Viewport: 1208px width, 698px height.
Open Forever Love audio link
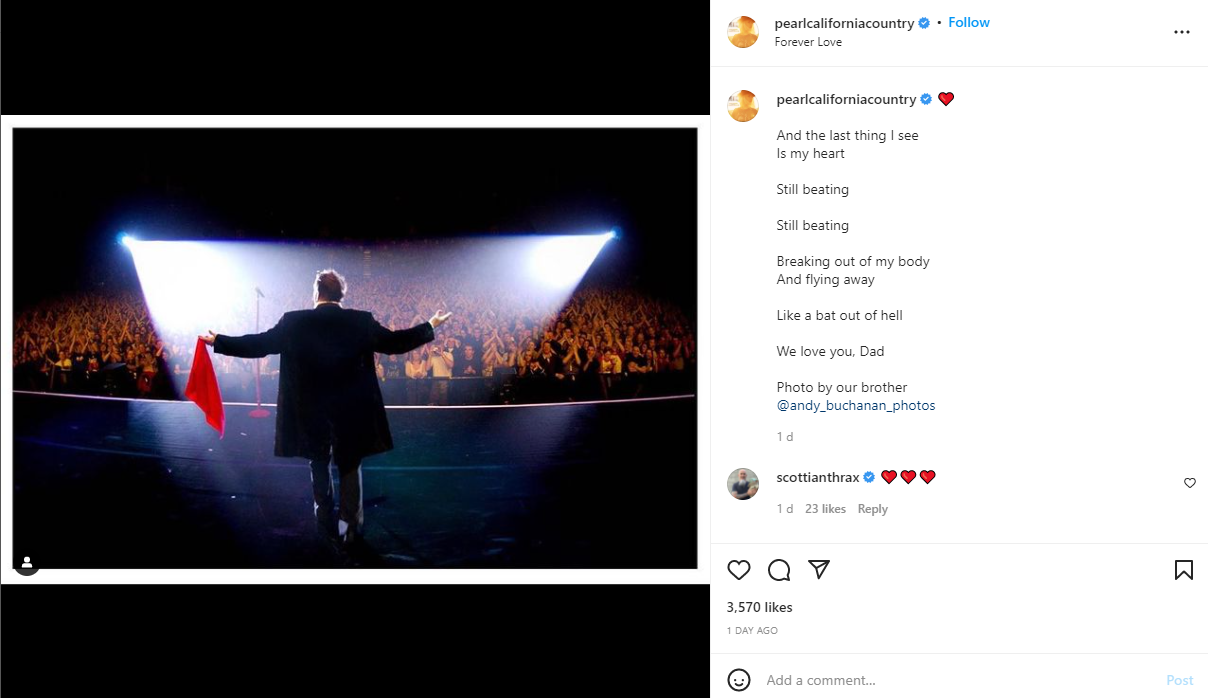808,42
